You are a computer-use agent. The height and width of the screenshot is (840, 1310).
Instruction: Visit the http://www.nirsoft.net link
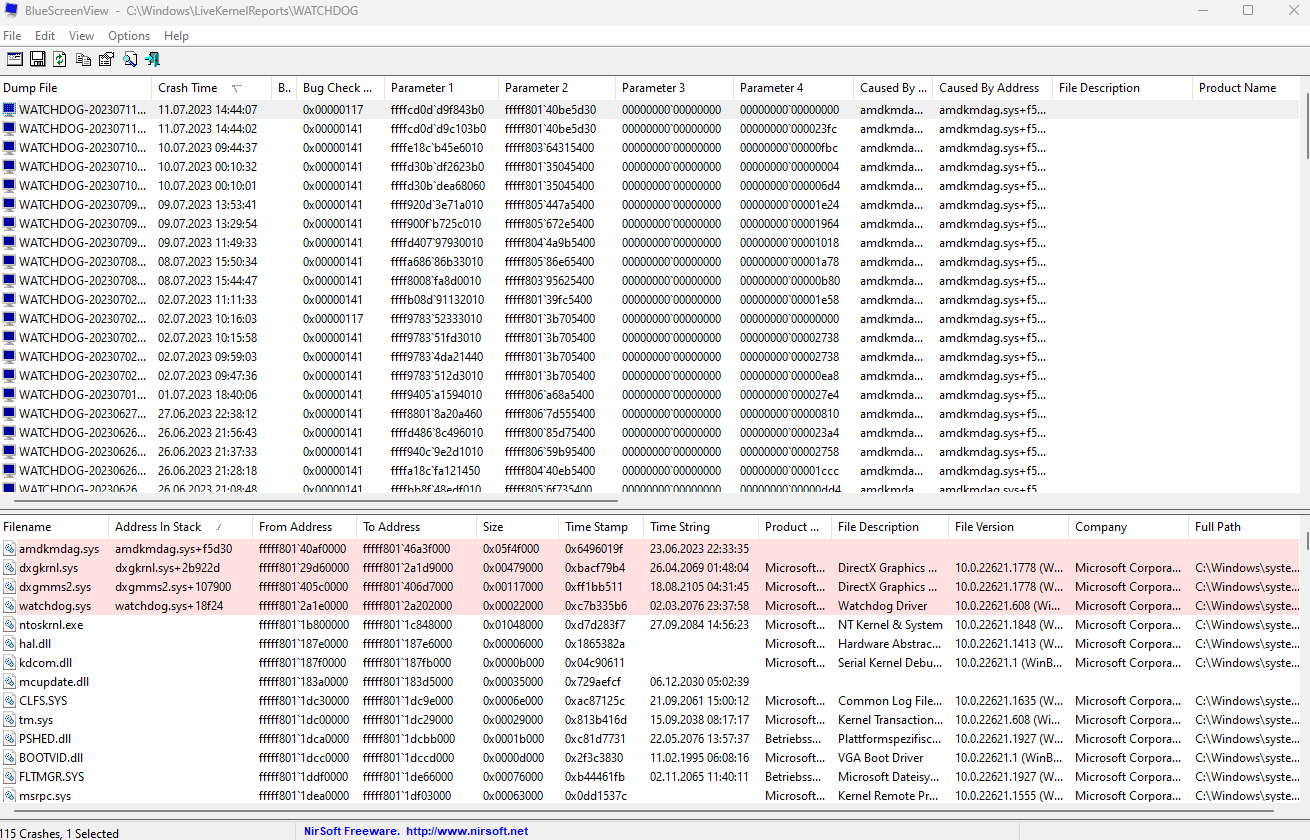click(x=467, y=831)
